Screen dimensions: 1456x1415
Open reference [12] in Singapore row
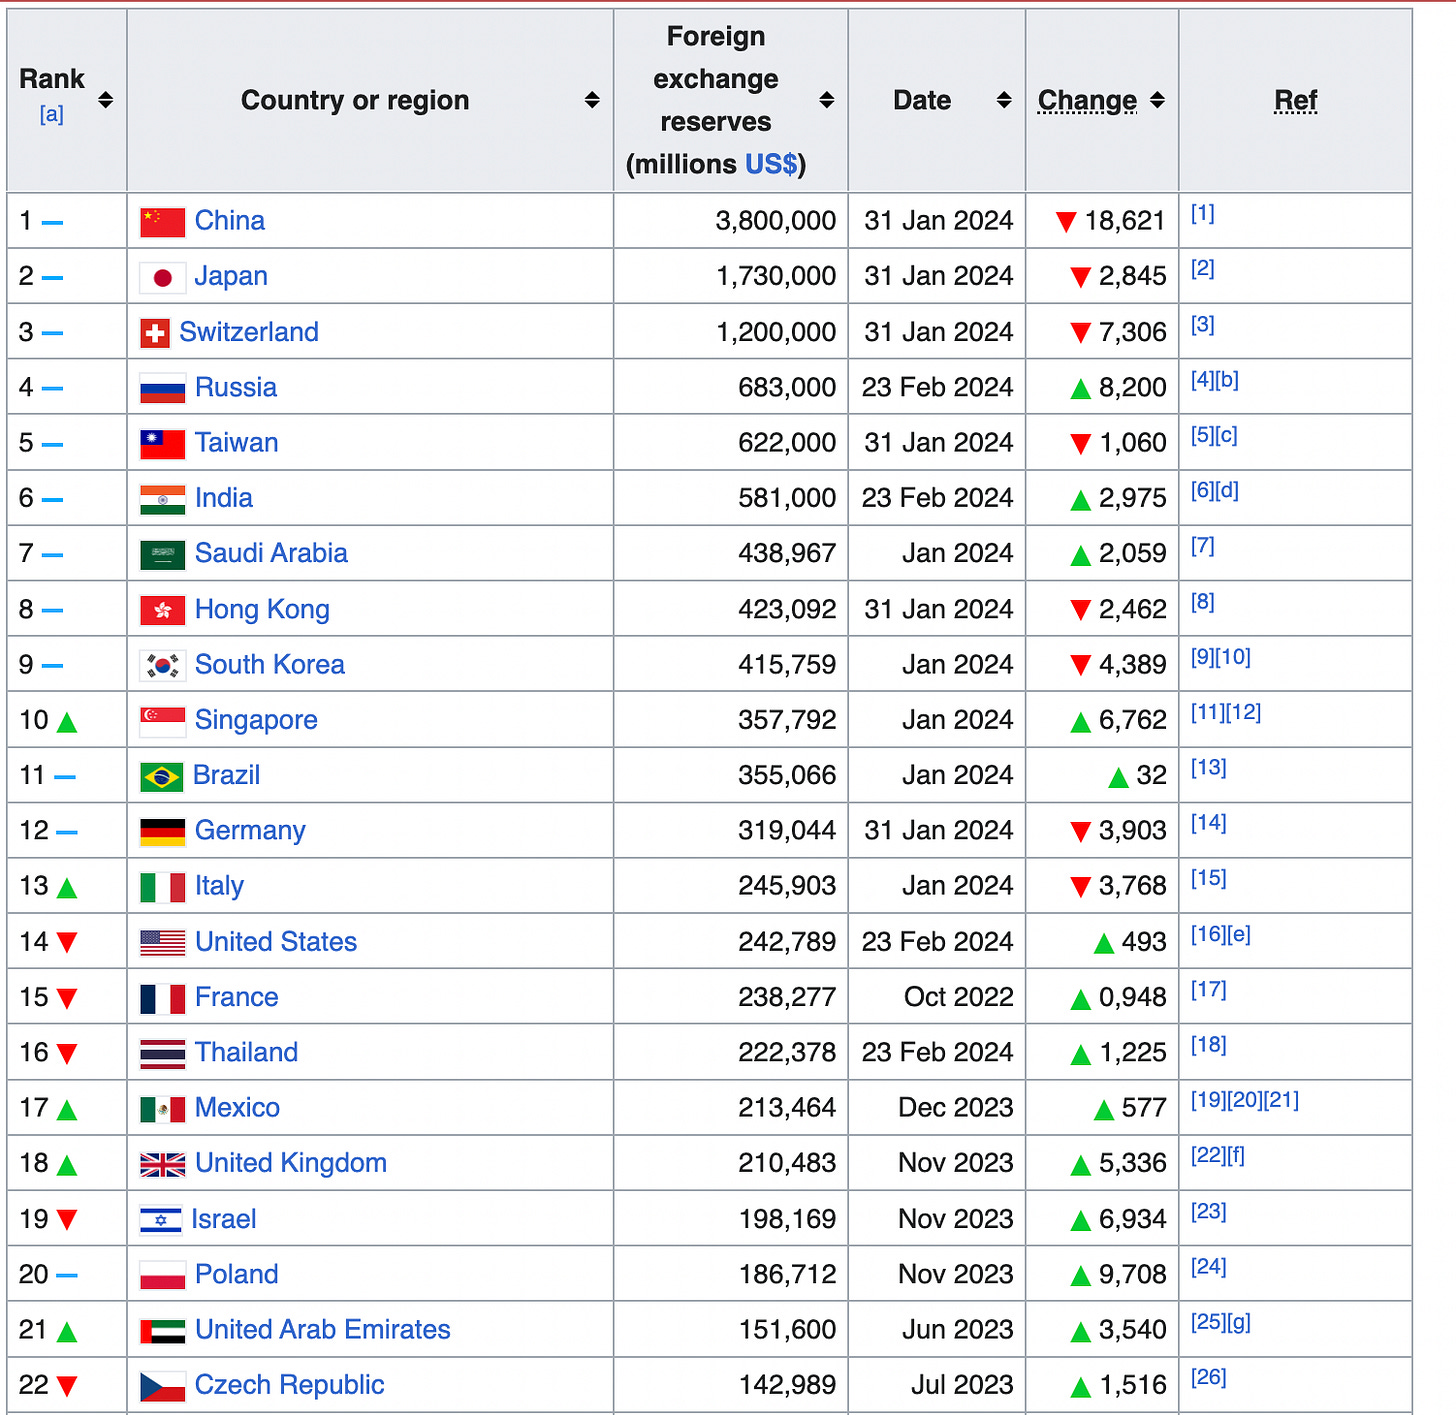1244,712
